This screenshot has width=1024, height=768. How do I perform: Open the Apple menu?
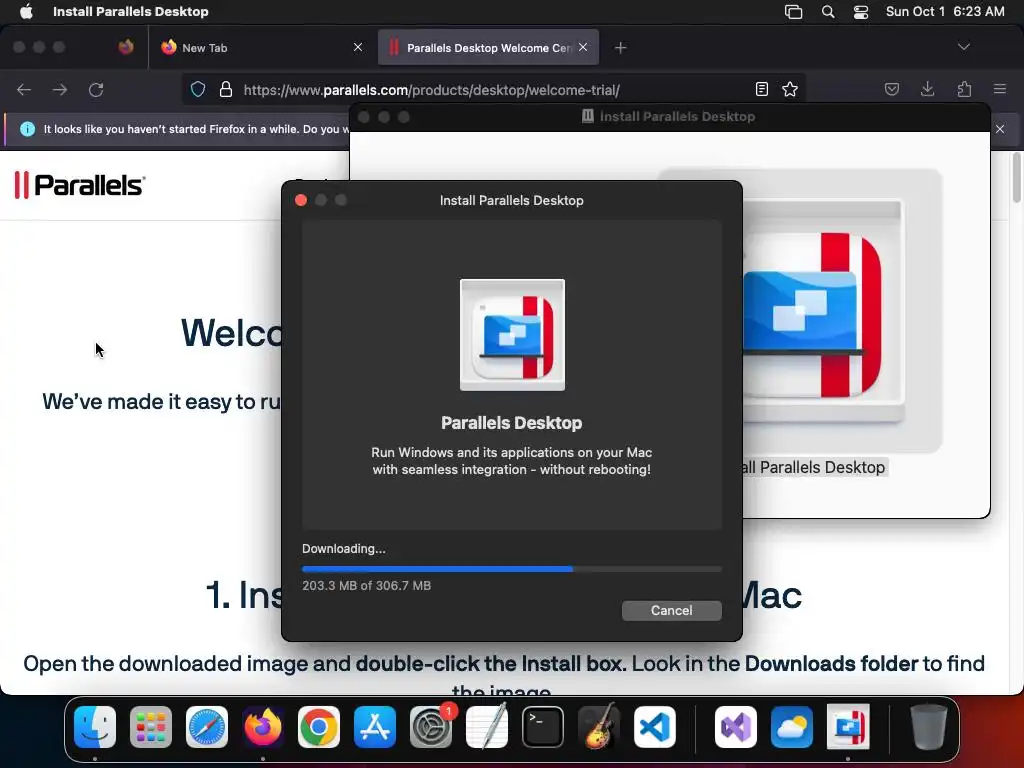(x=26, y=12)
